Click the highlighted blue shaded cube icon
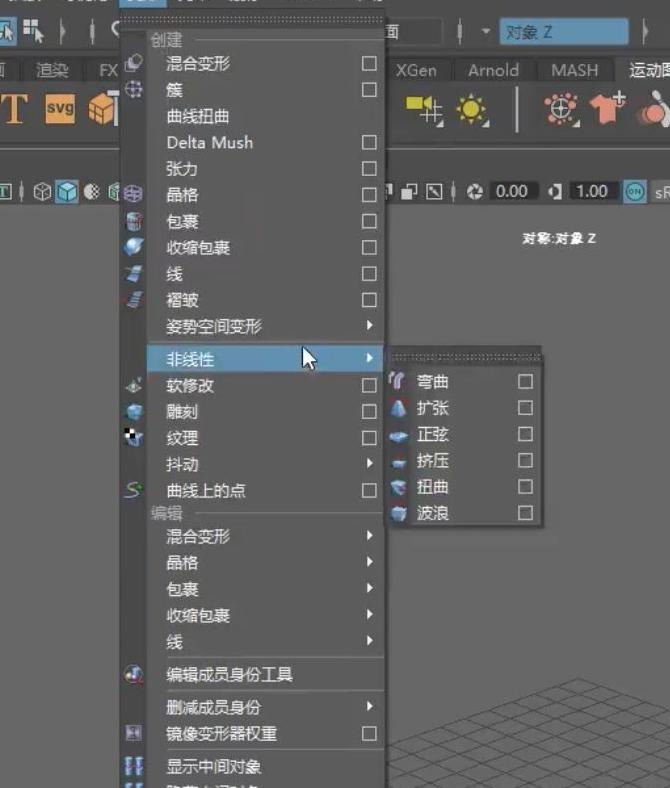The height and width of the screenshot is (788, 670). pos(67,192)
